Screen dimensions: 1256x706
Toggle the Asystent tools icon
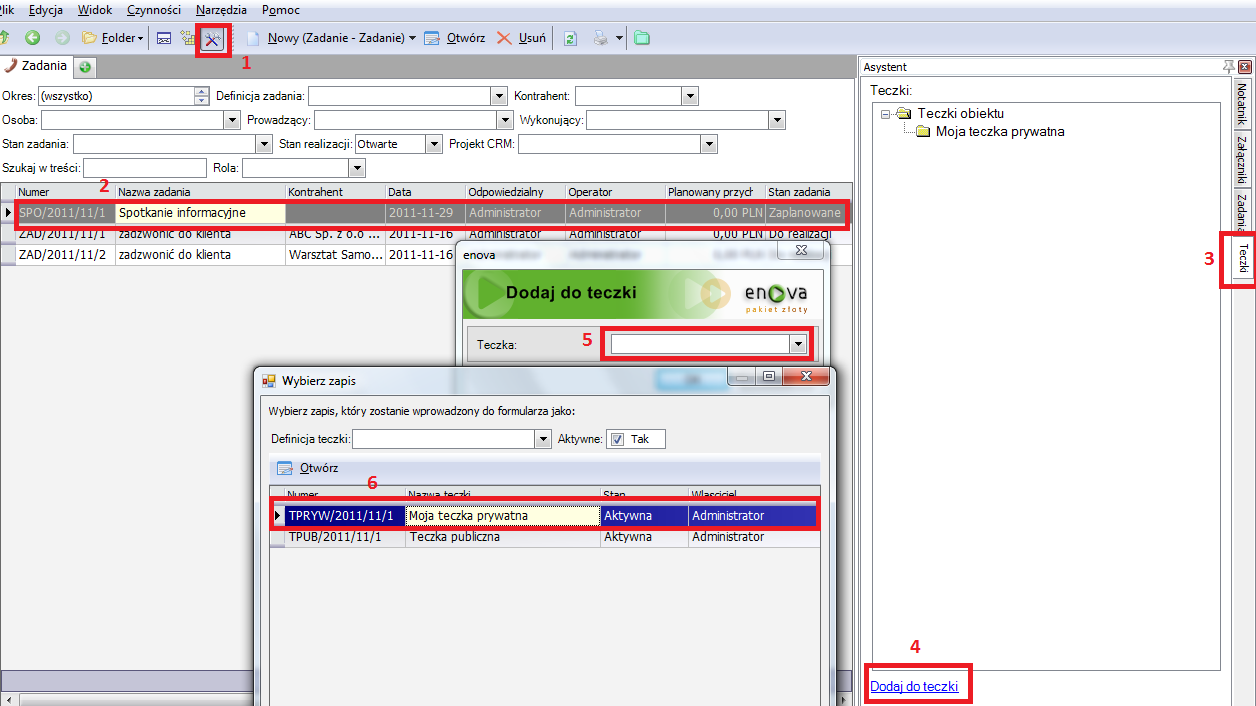[213, 39]
